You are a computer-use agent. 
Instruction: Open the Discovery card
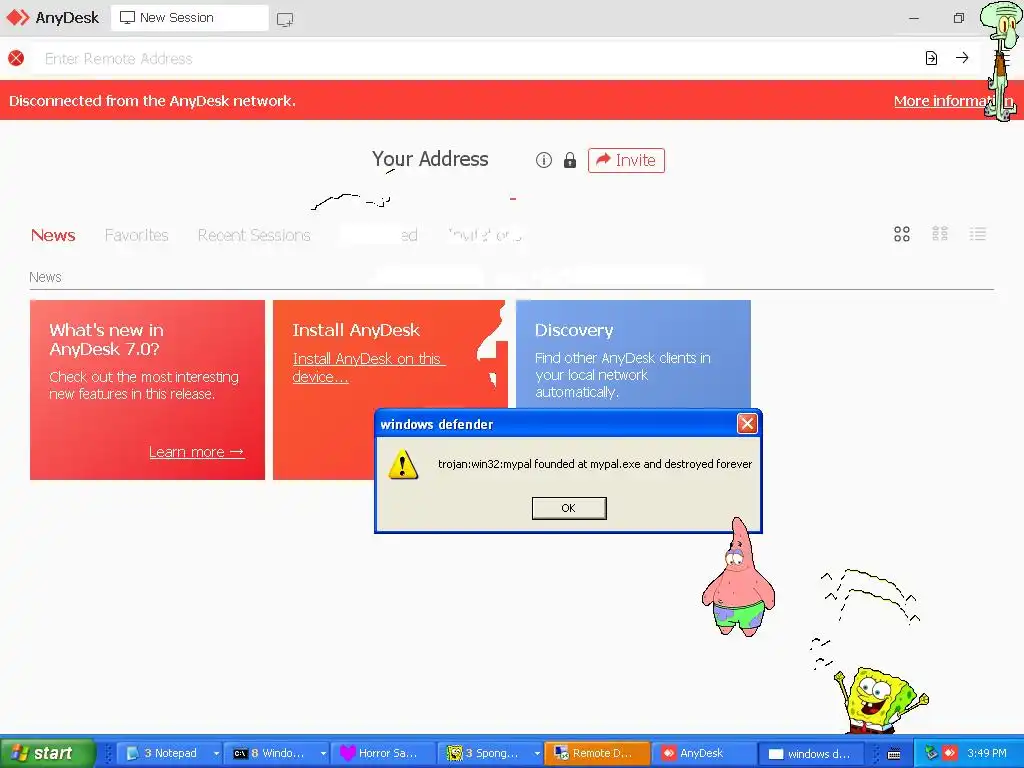[633, 354]
